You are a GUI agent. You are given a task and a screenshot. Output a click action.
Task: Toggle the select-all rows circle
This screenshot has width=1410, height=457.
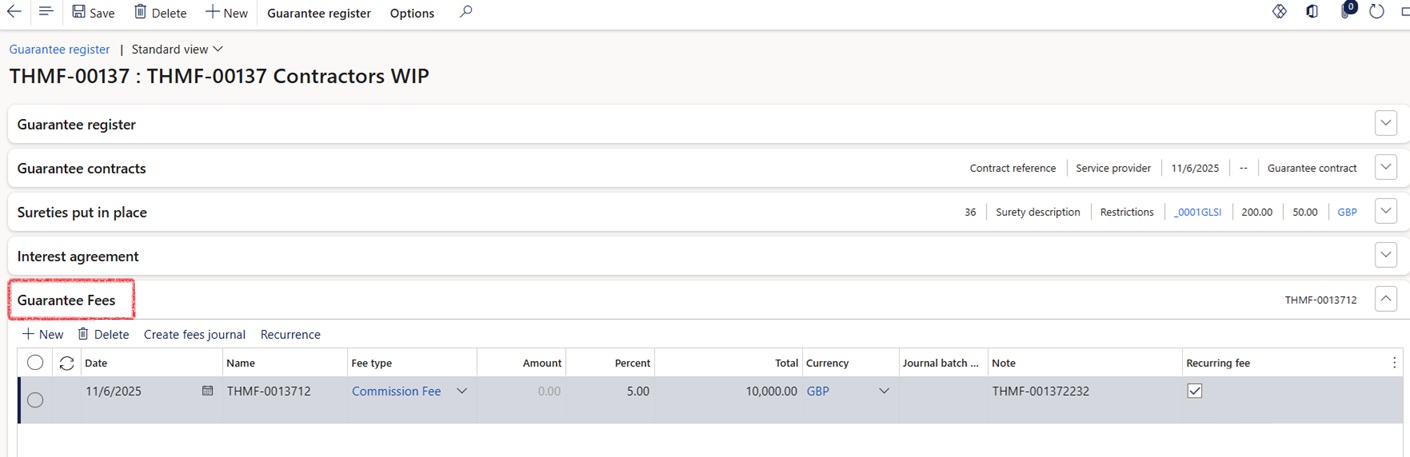click(35, 363)
